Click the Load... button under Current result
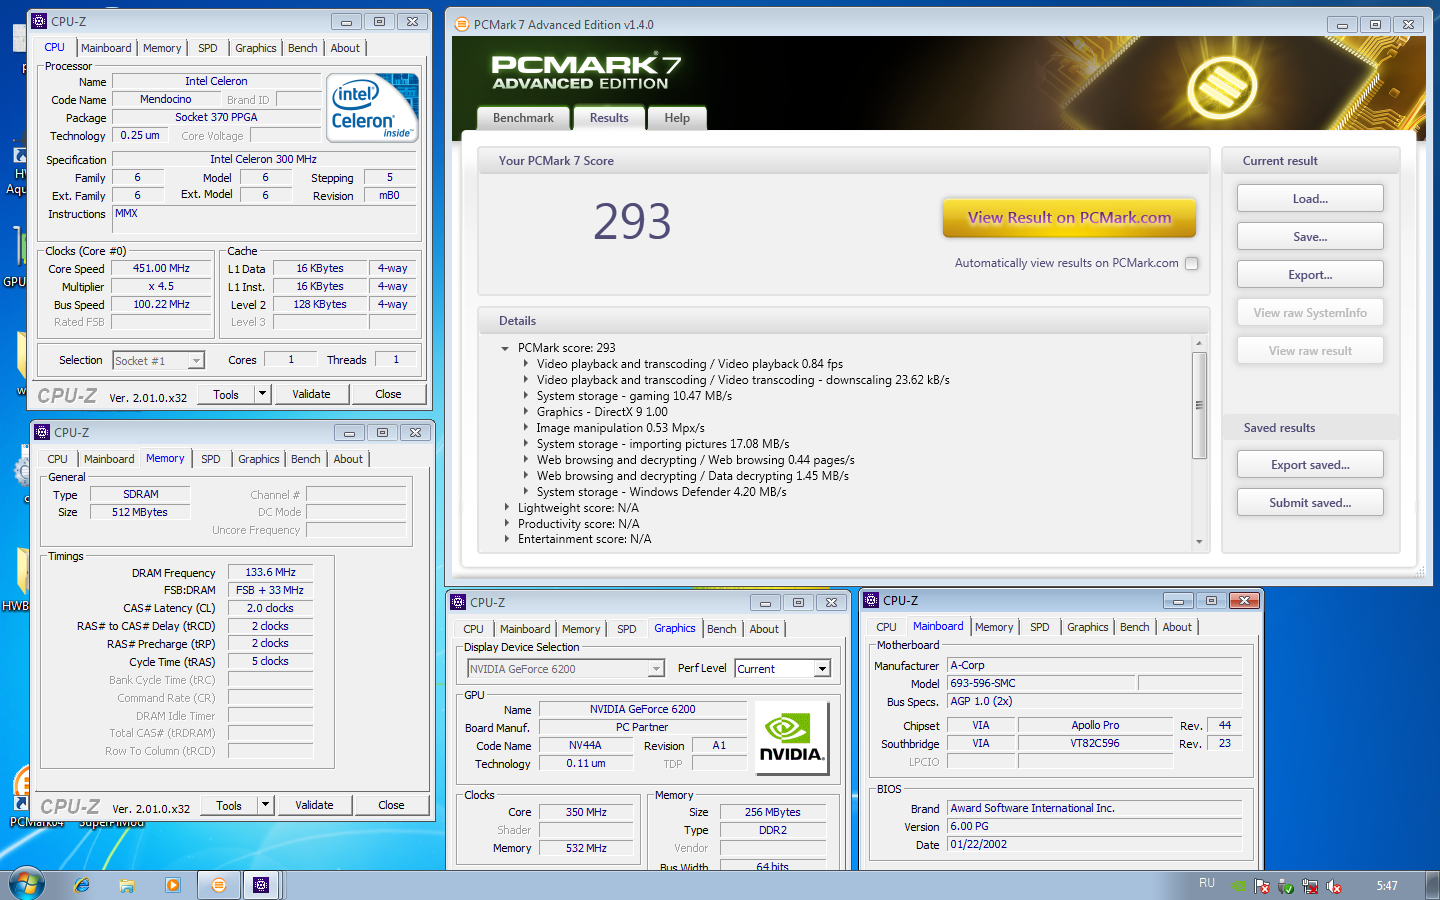Viewport: 1440px width, 900px height. pos(1310,198)
